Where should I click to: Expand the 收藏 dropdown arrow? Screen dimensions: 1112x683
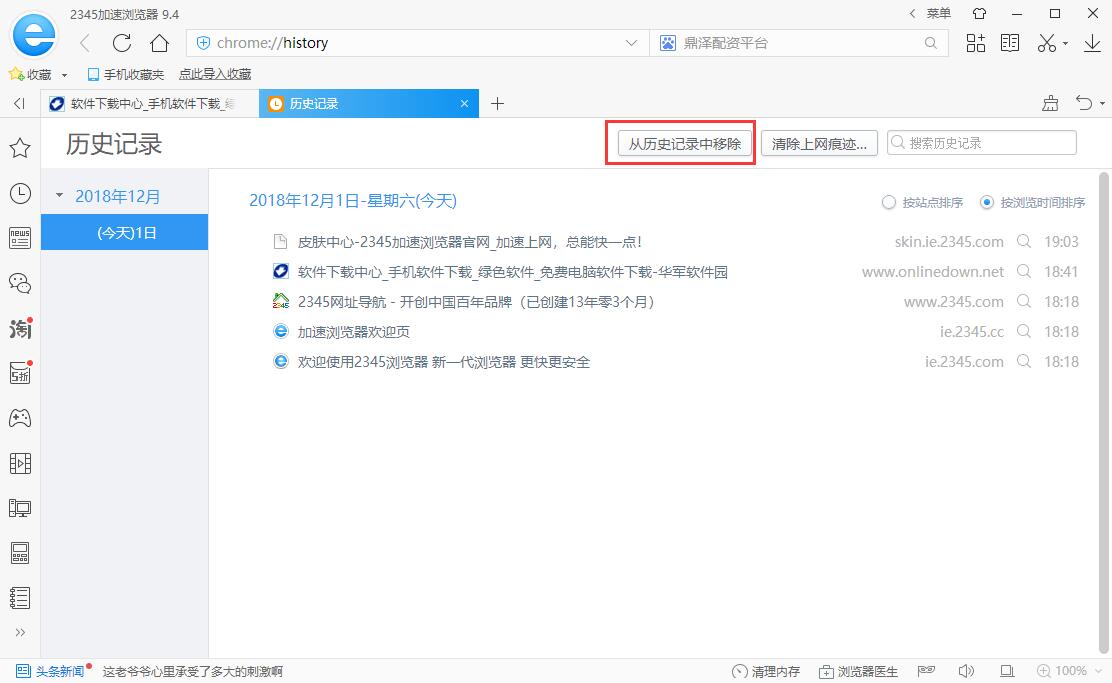63,73
